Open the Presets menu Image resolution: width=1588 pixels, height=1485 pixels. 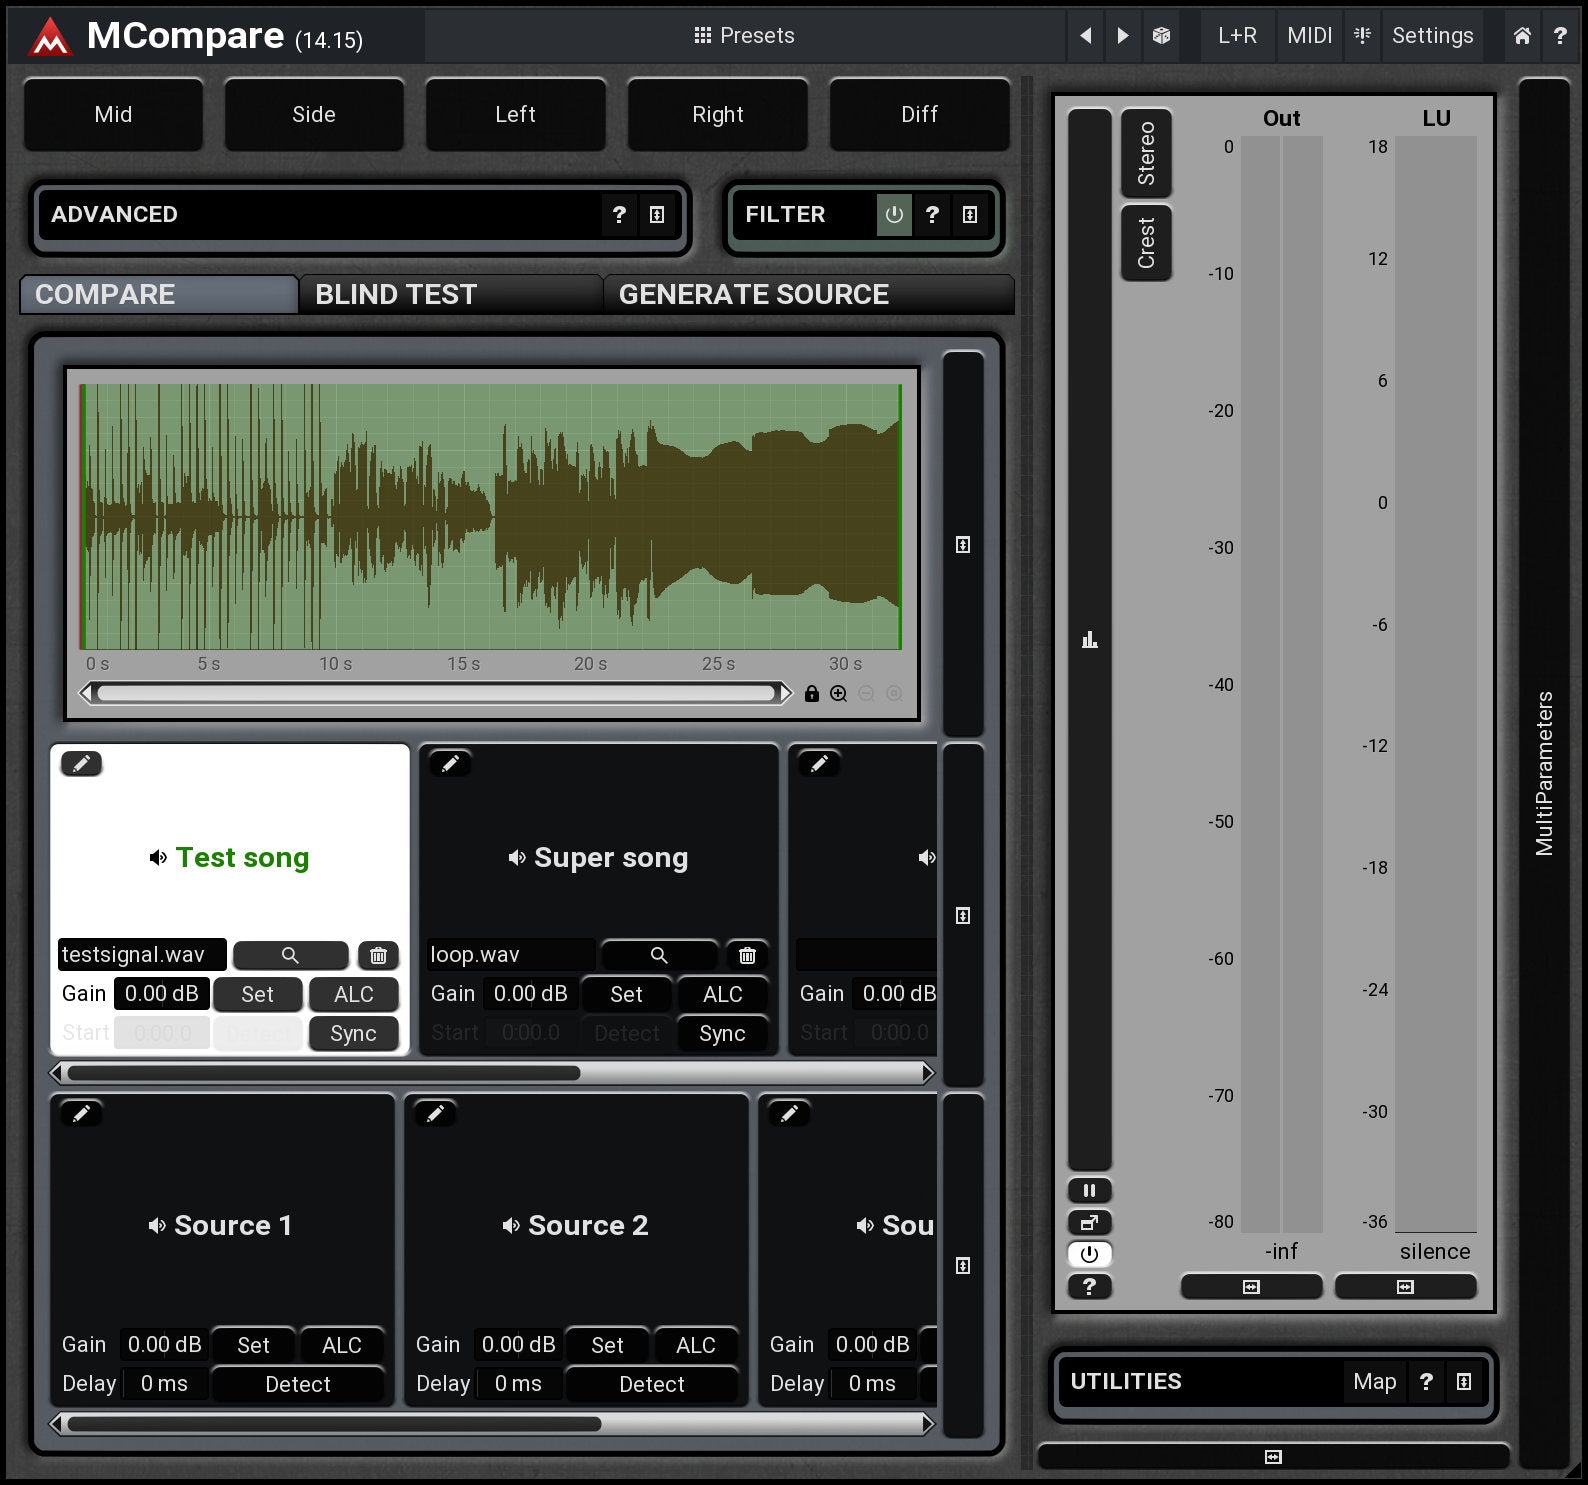coord(745,36)
